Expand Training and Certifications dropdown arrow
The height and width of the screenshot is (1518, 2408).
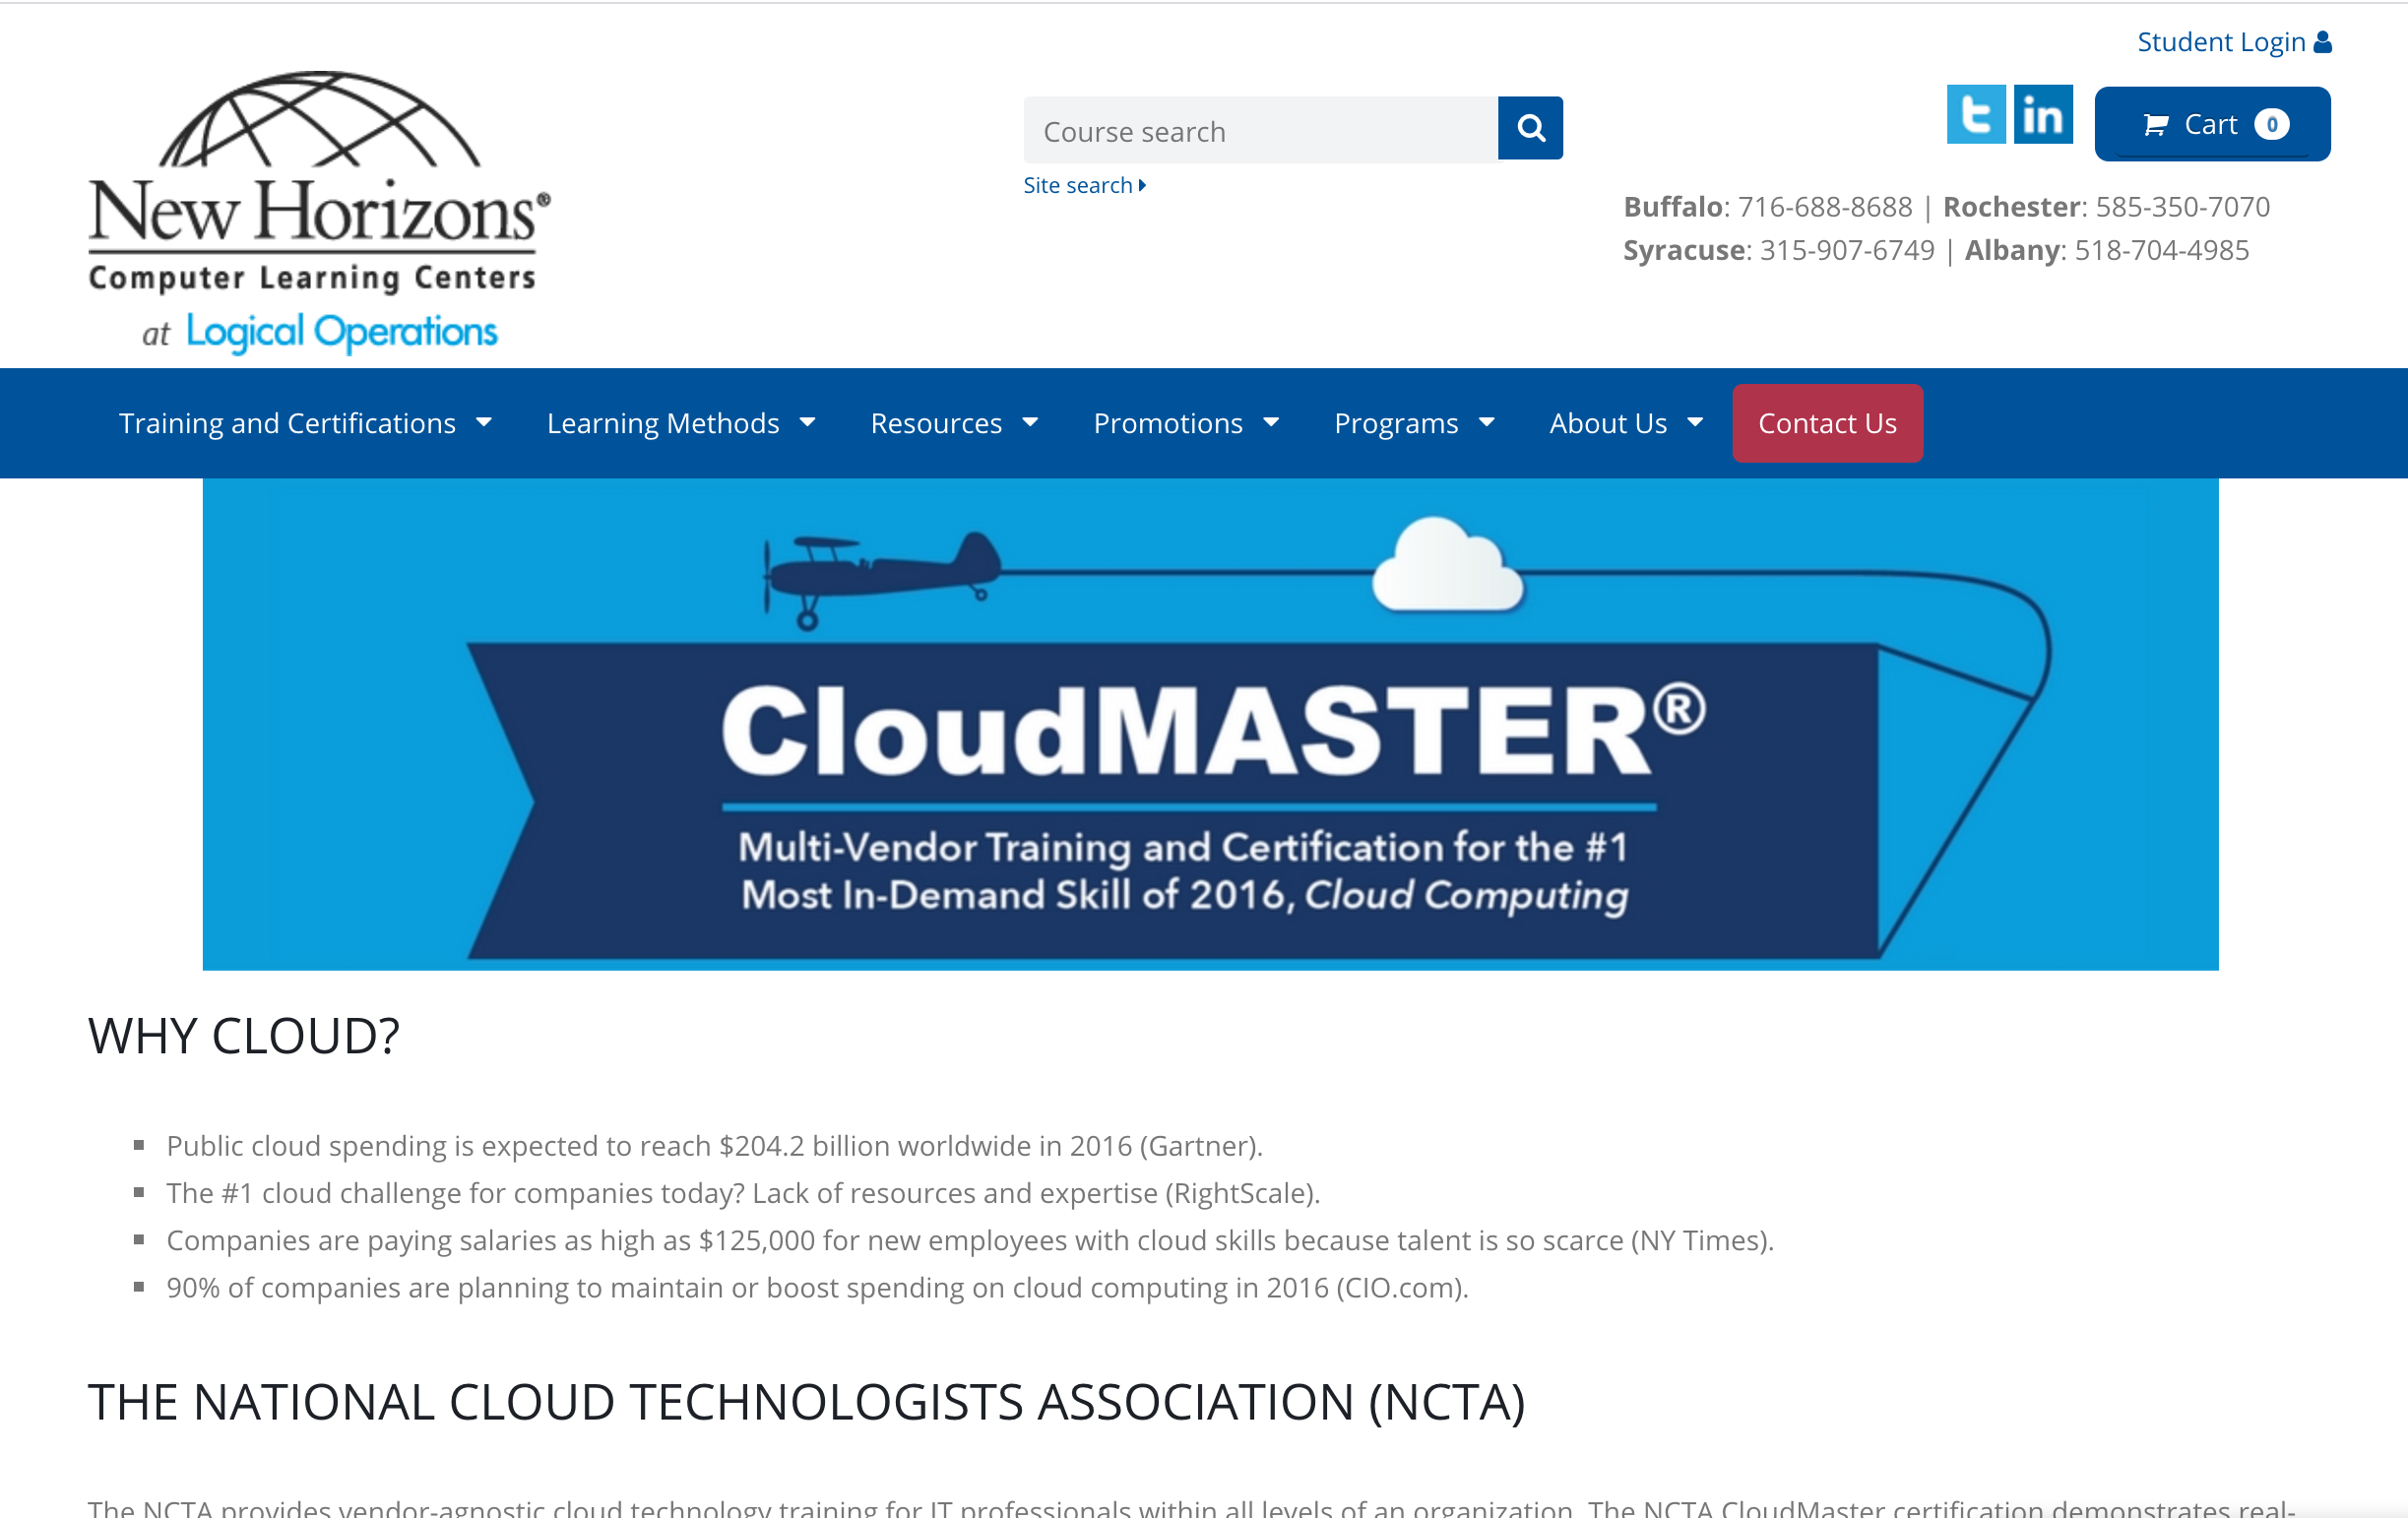[484, 423]
